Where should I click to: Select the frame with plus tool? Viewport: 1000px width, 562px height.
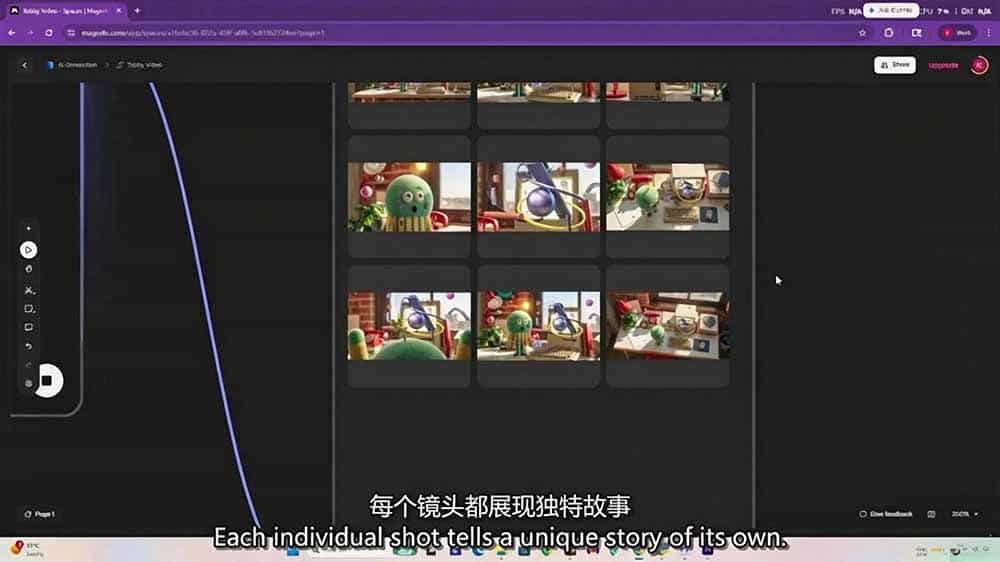29,309
